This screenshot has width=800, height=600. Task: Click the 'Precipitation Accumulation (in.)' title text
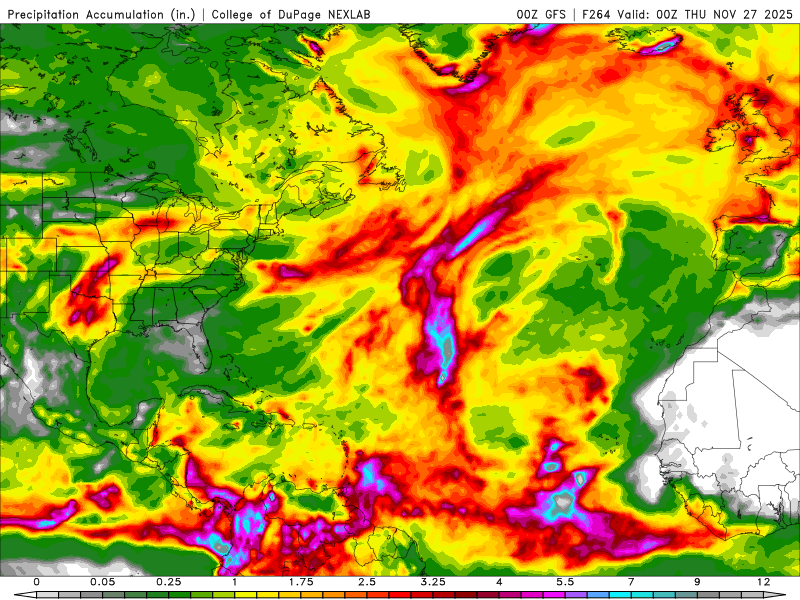tap(101, 14)
